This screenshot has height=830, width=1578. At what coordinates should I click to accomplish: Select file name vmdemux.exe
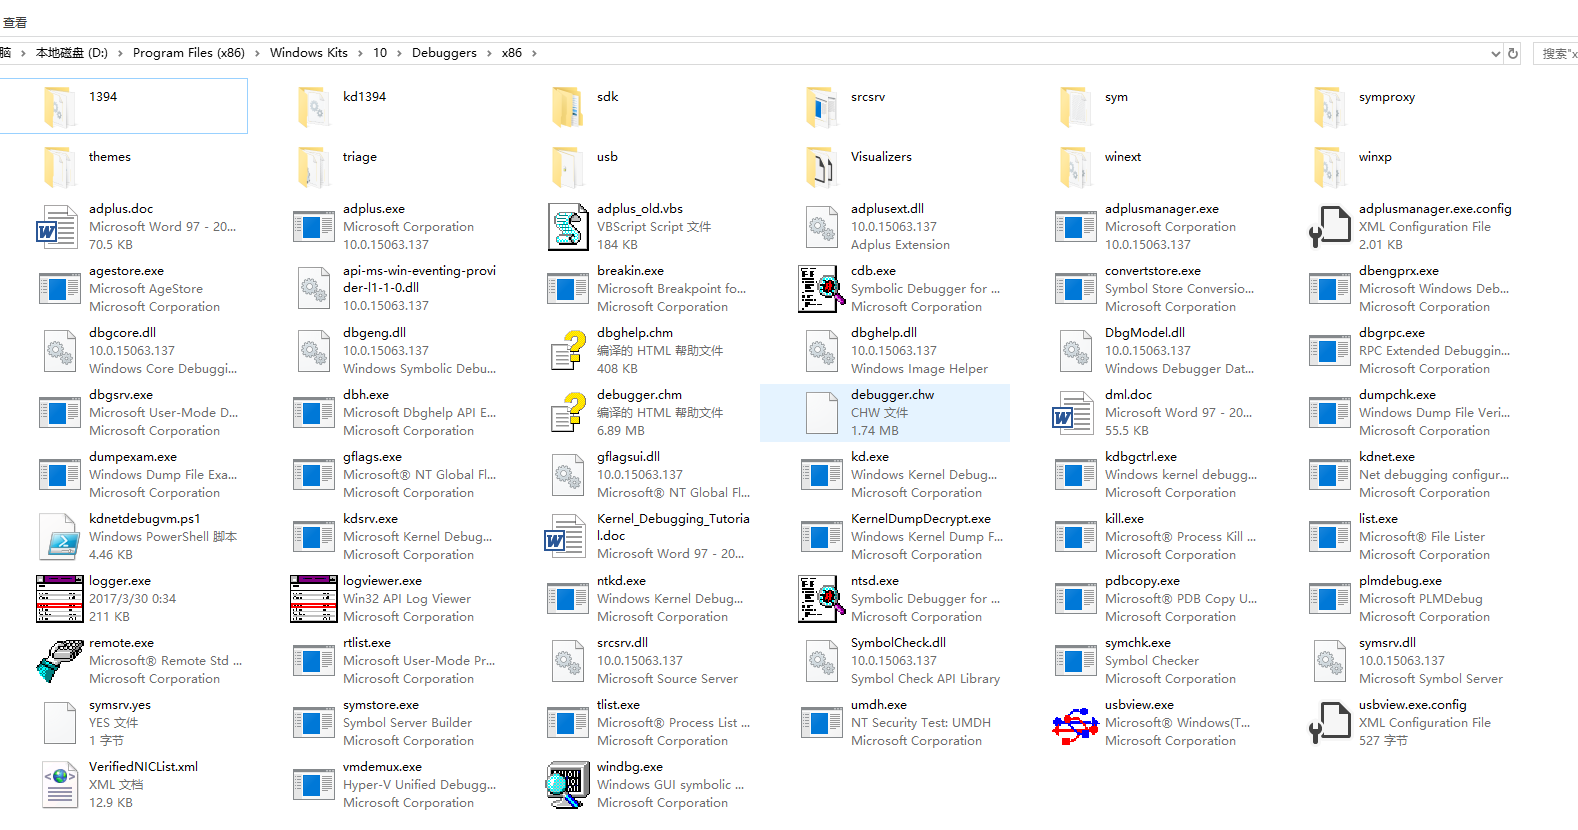[382, 767]
